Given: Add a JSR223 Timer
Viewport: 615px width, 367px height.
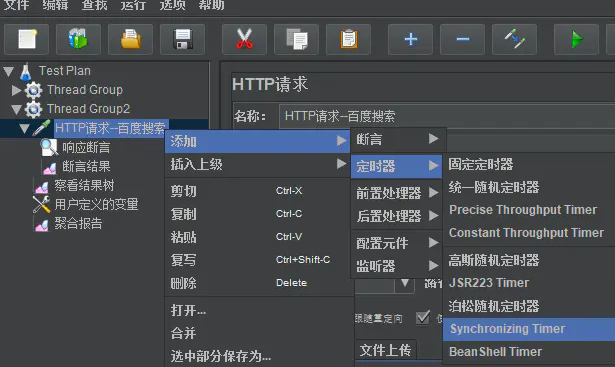Looking at the screenshot, I should (529, 283).
